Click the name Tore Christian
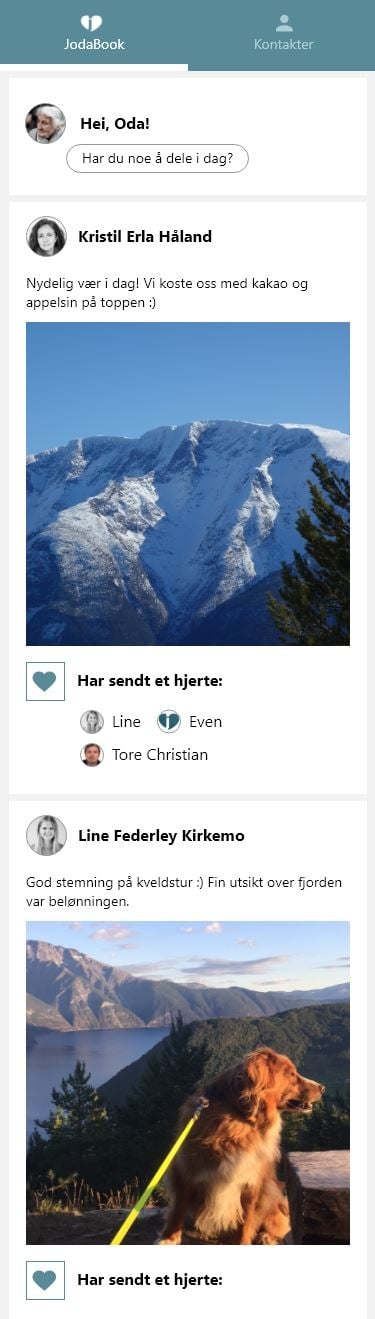The width and height of the screenshot is (375, 1319). (160, 755)
